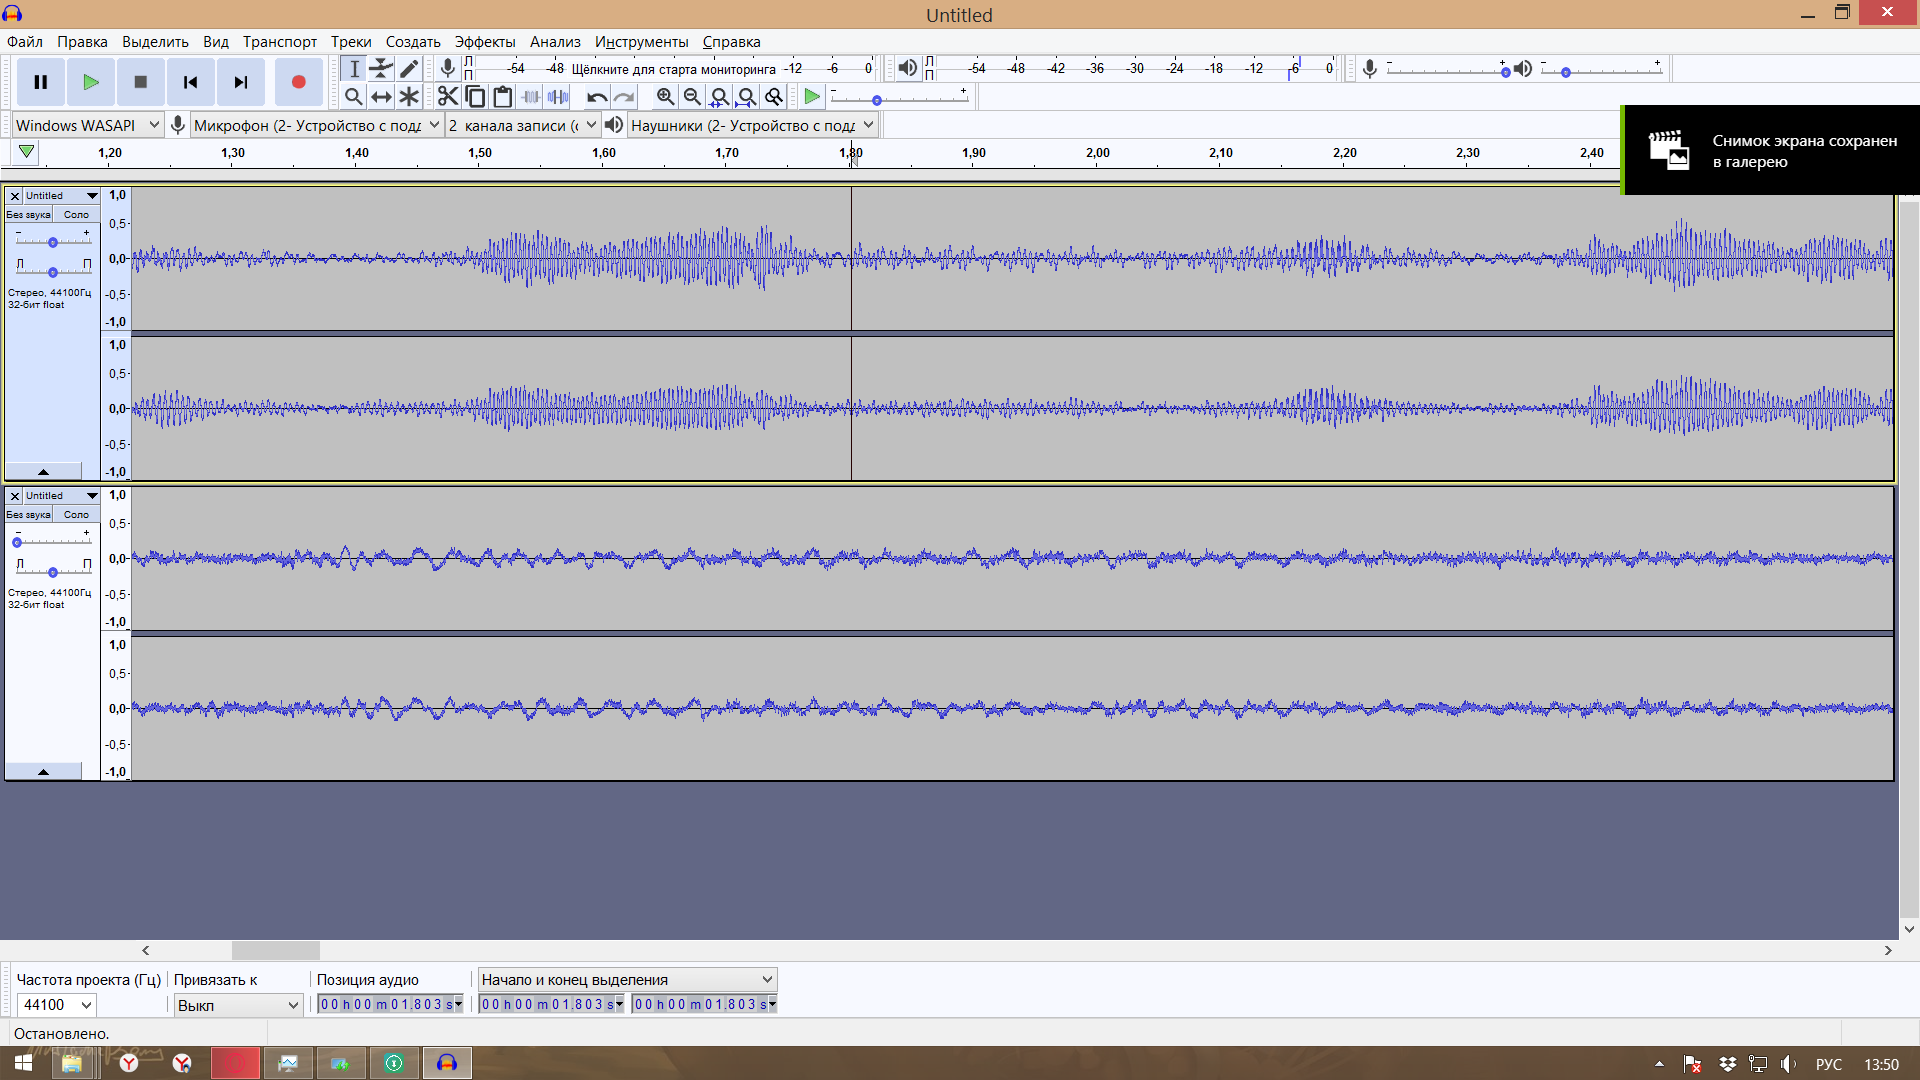This screenshot has width=1920, height=1080.
Task: Solo the first track with Соло
Action: coord(77,215)
